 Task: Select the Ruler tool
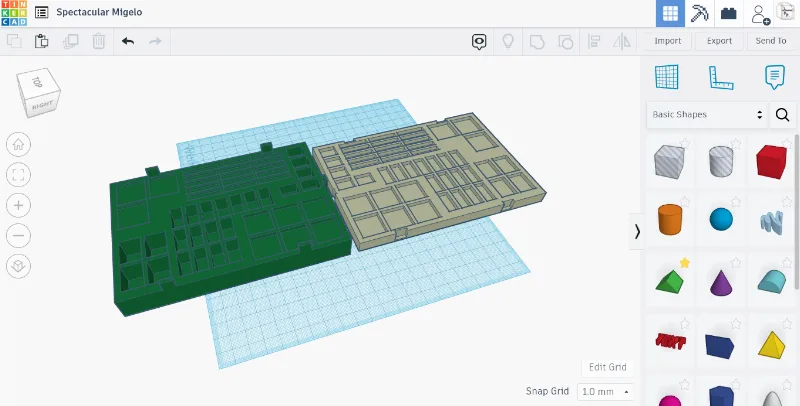tap(720, 78)
